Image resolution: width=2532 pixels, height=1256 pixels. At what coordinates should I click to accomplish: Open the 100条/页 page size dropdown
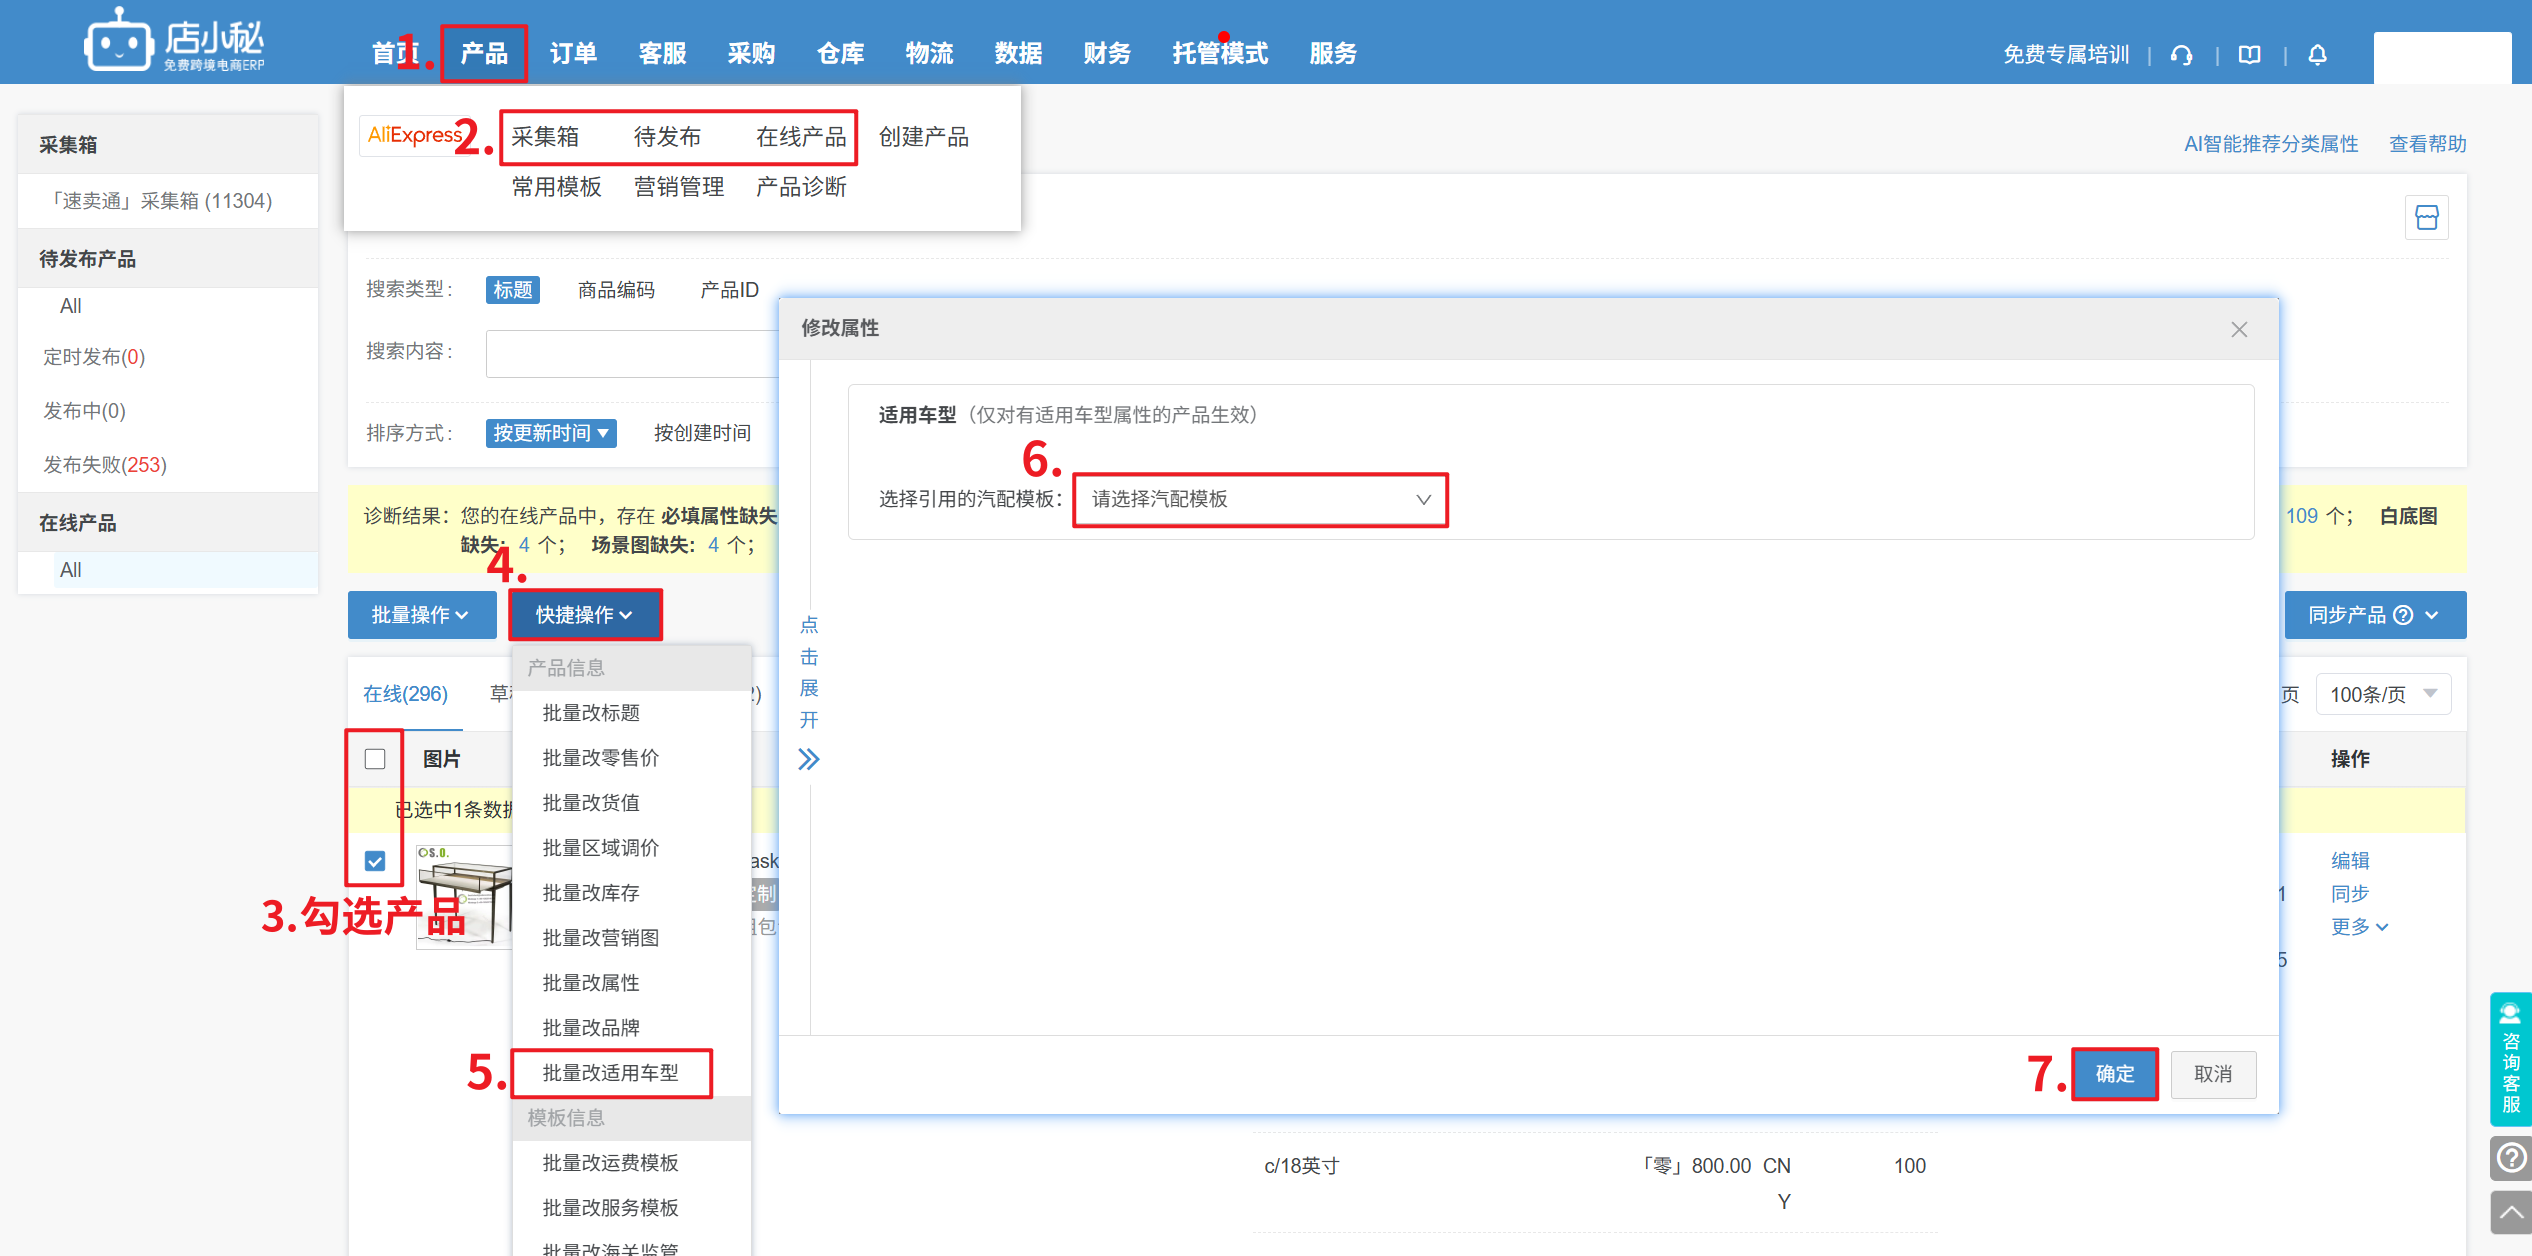coord(2383,694)
